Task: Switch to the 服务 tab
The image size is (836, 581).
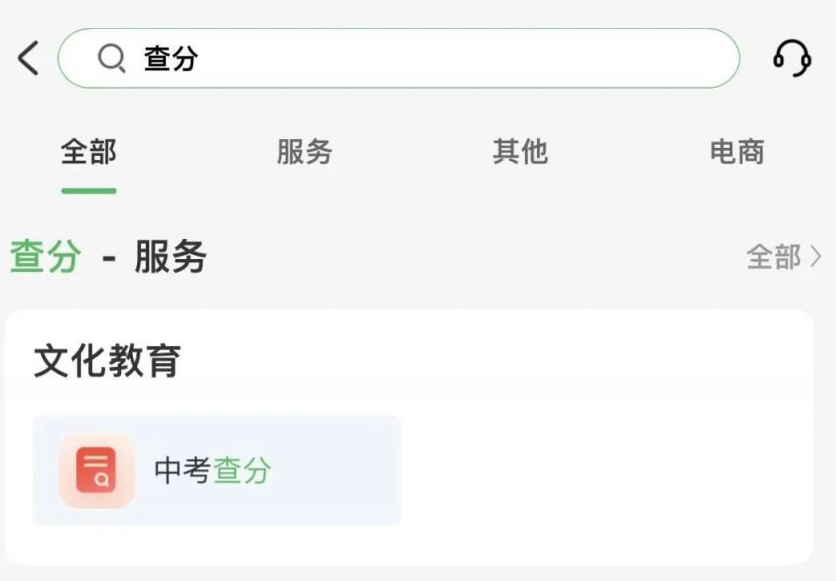Action: click(304, 152)
